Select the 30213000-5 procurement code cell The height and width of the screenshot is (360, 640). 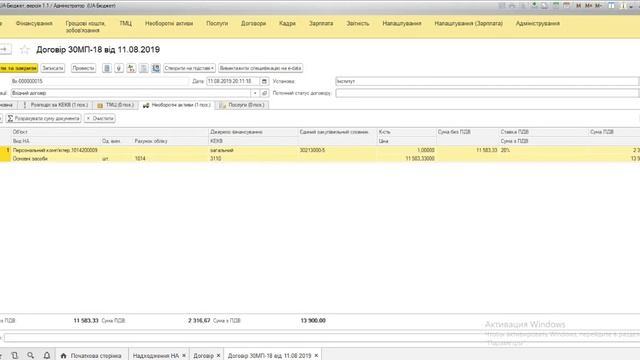pyautogui.click(x=337, y=150)
